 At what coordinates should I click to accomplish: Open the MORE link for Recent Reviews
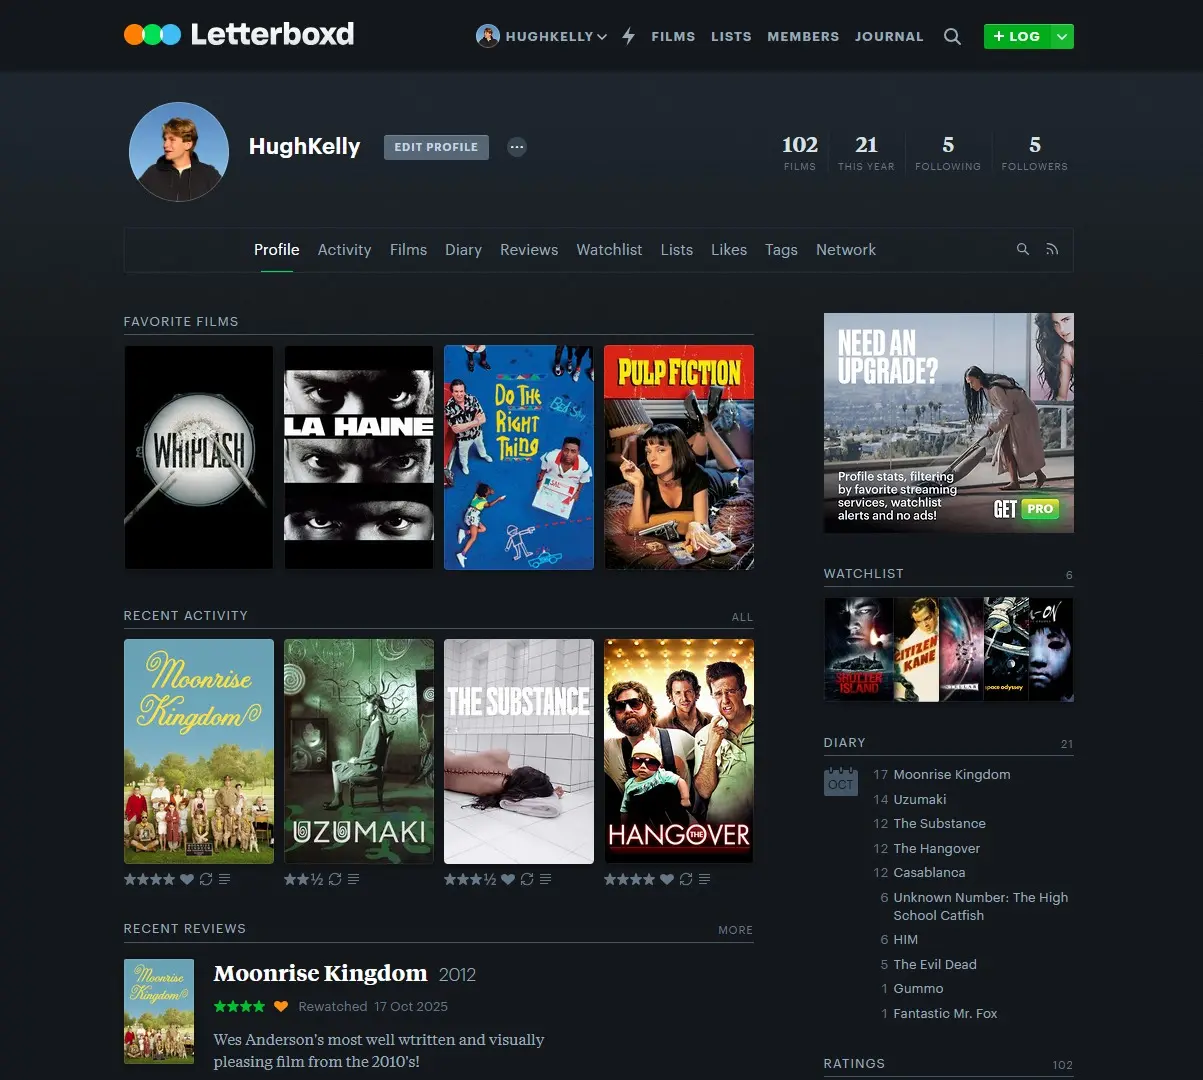tap(735, 930)
